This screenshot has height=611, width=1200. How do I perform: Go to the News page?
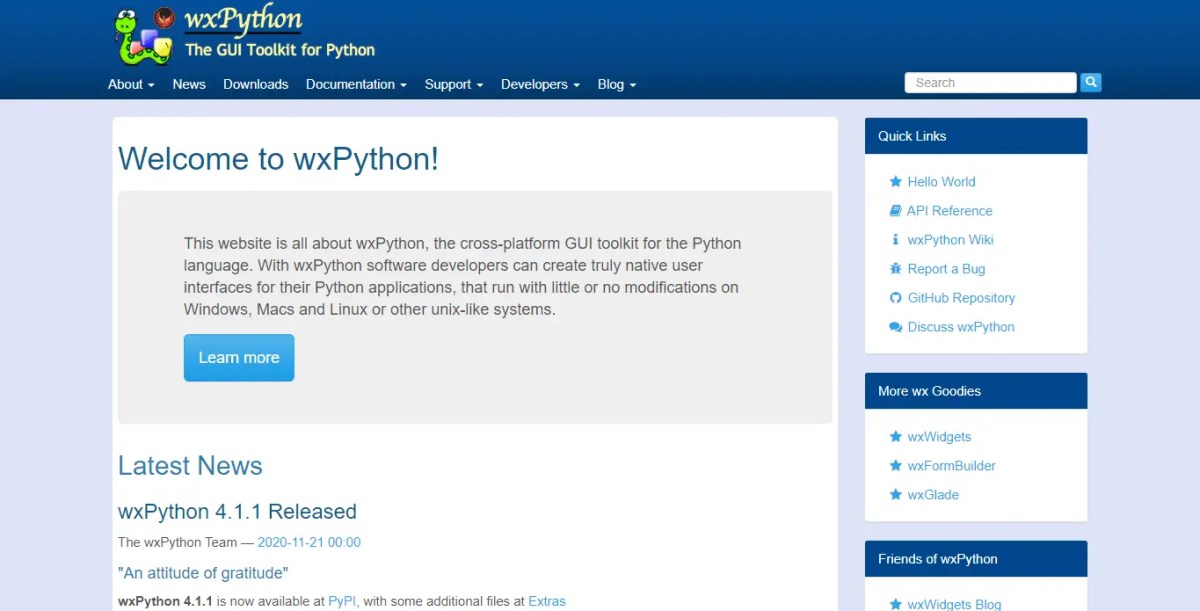point(189,84)
